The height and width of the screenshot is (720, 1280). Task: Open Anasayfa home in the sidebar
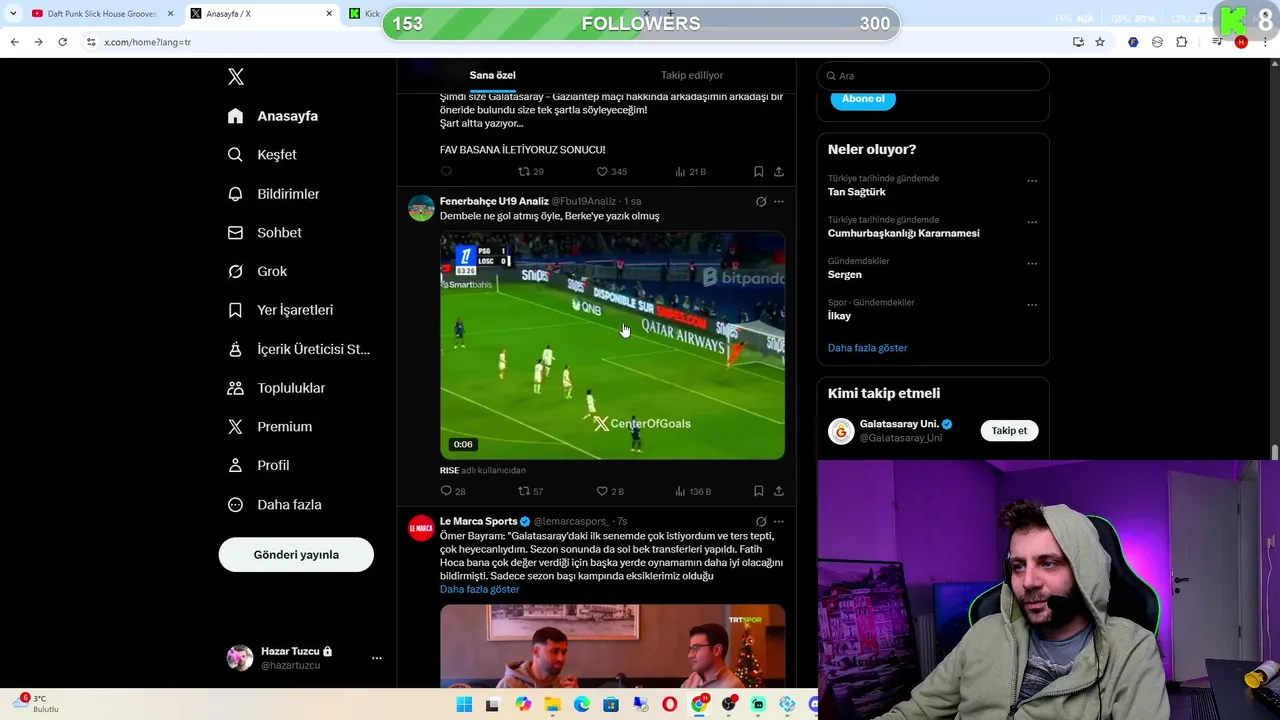point(273,116)
